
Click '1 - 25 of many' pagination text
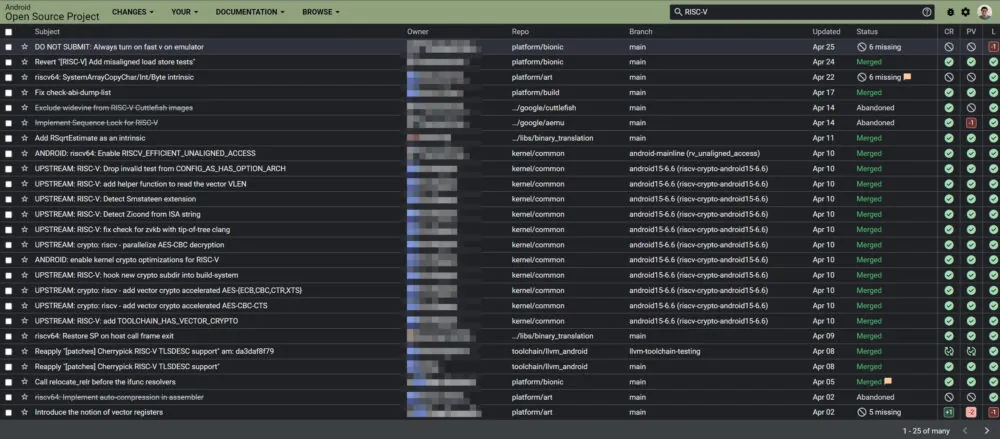click(x=925, y=431)
